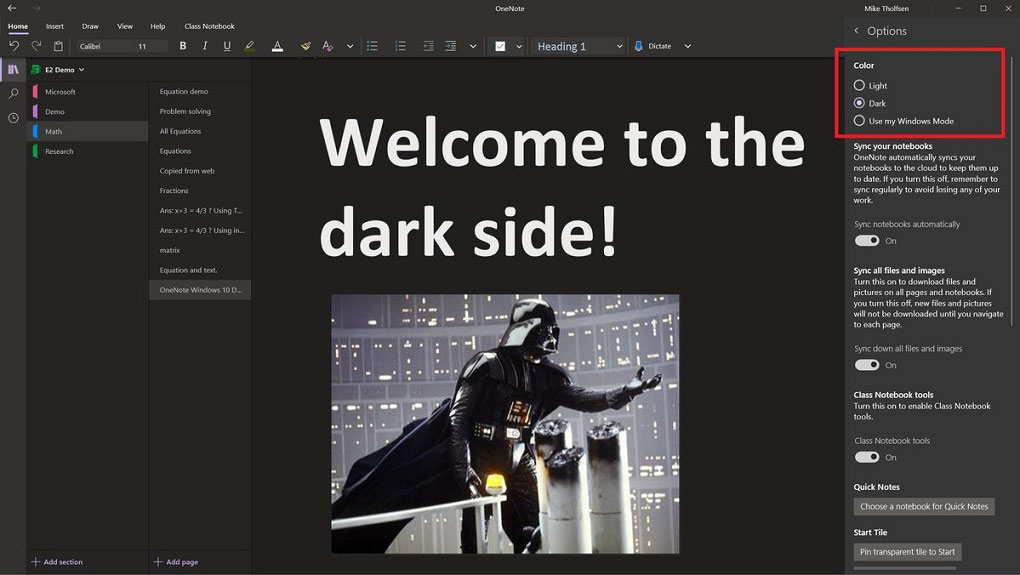Screen dimensions: 1020x575
Task: Toggle Sync notebooks automatically switch
Action: coord(866,241)
